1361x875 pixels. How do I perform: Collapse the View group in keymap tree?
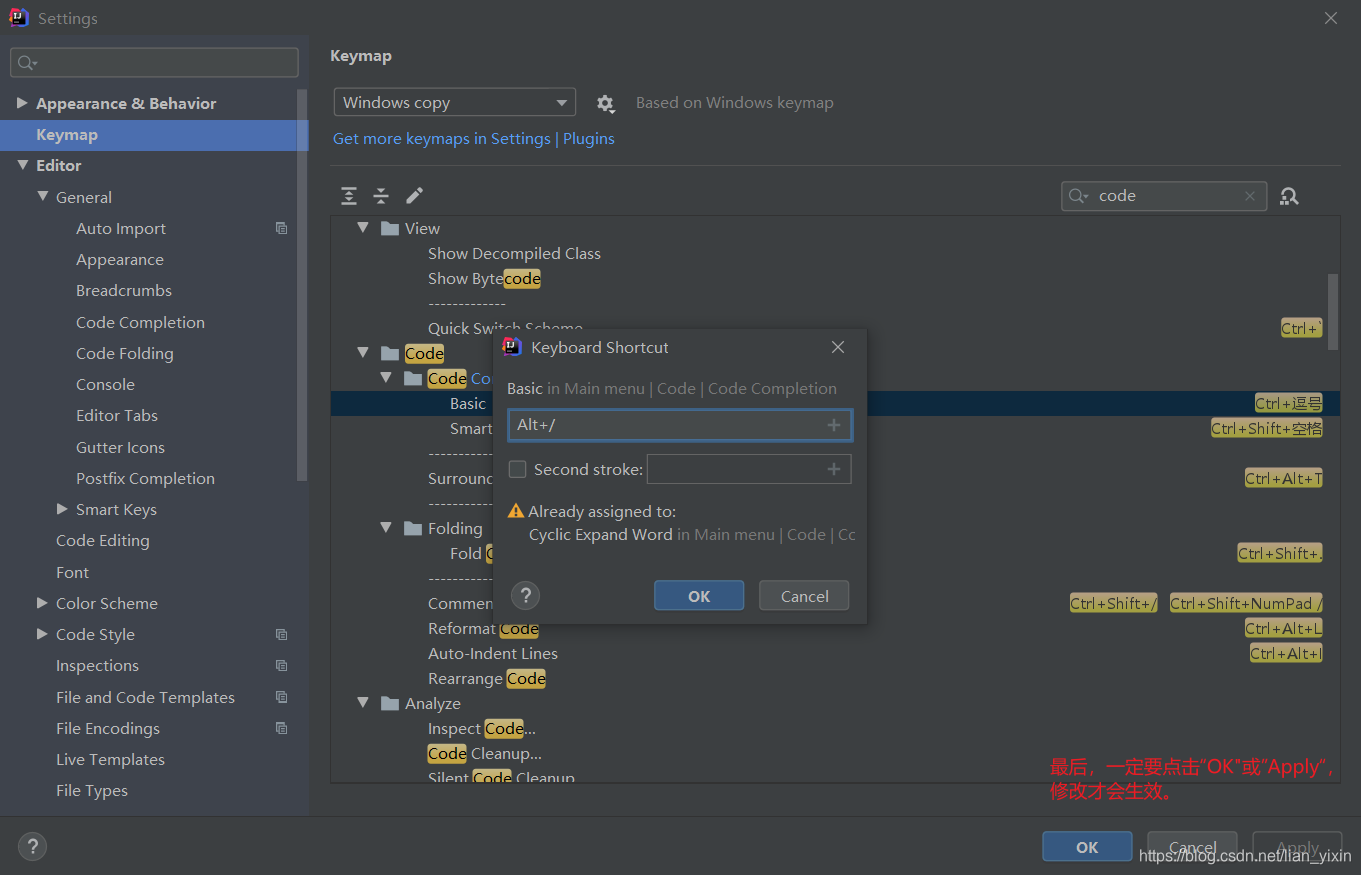pyautogui.click(x=363, y=228)
